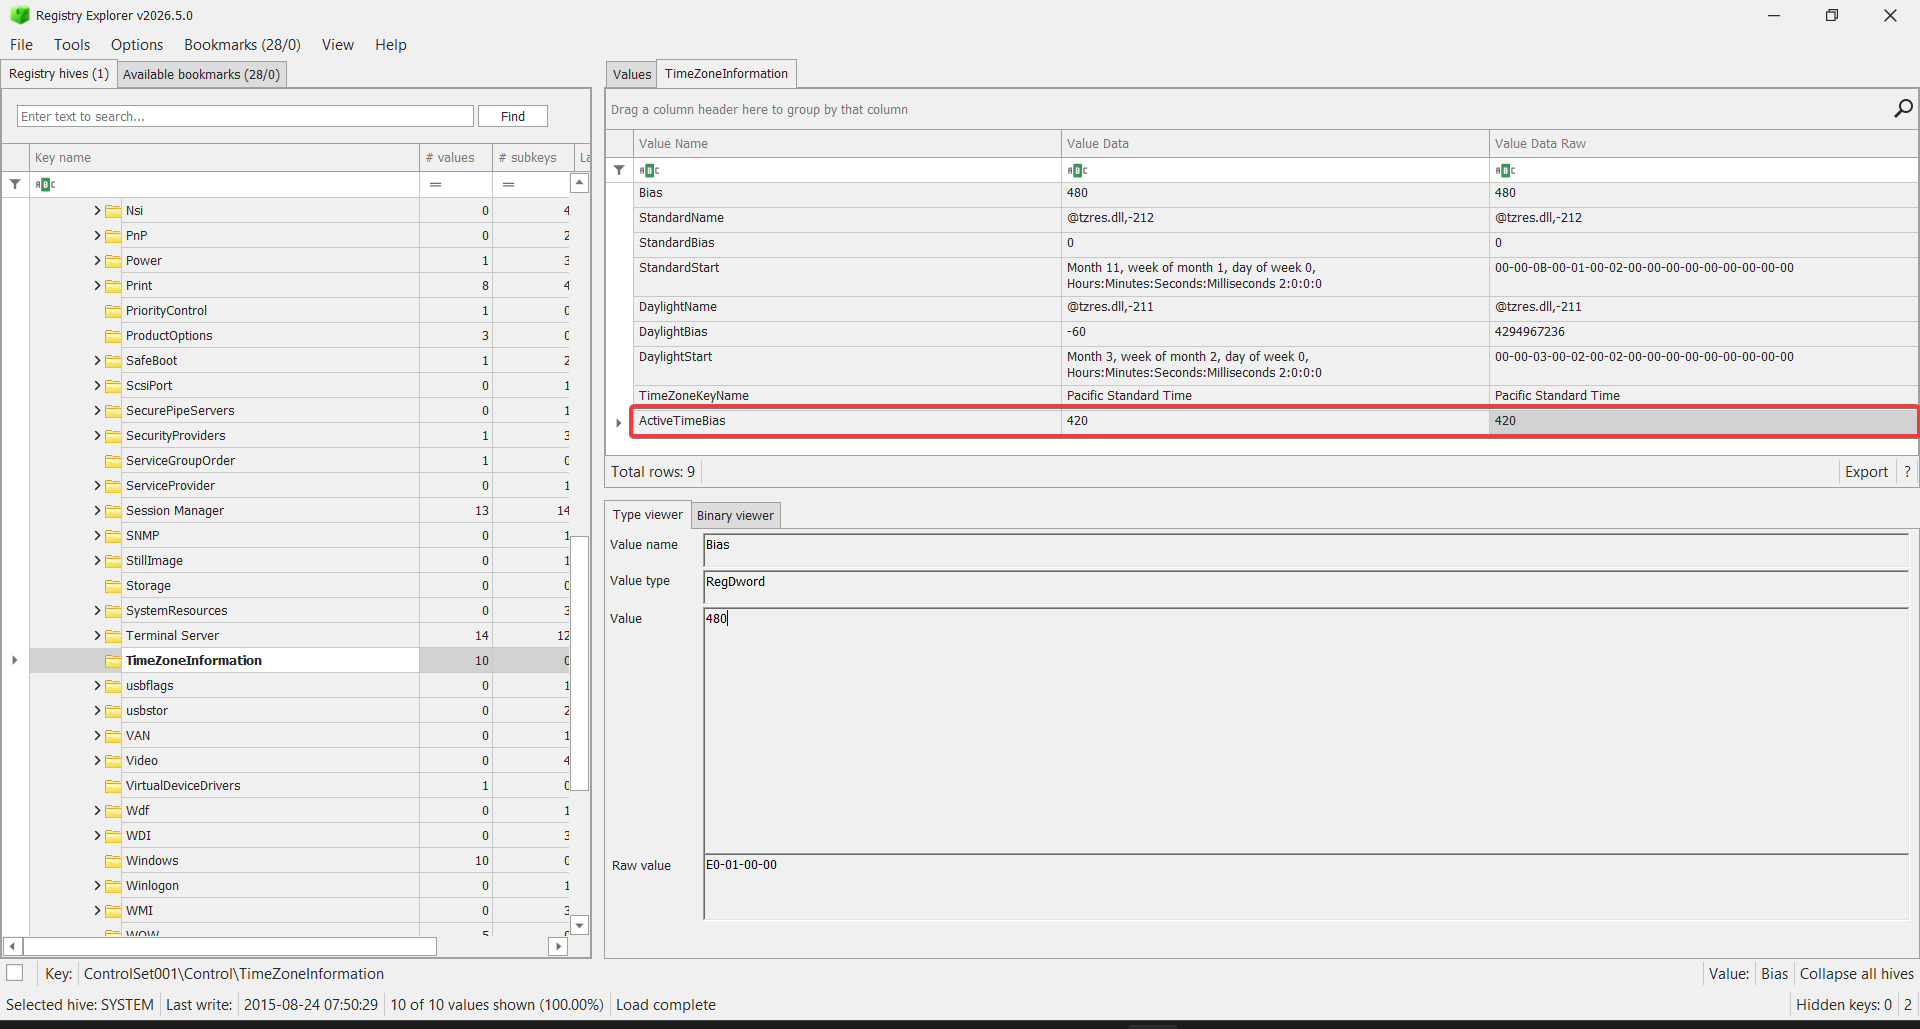Click the Find button

tap(513, 116)
